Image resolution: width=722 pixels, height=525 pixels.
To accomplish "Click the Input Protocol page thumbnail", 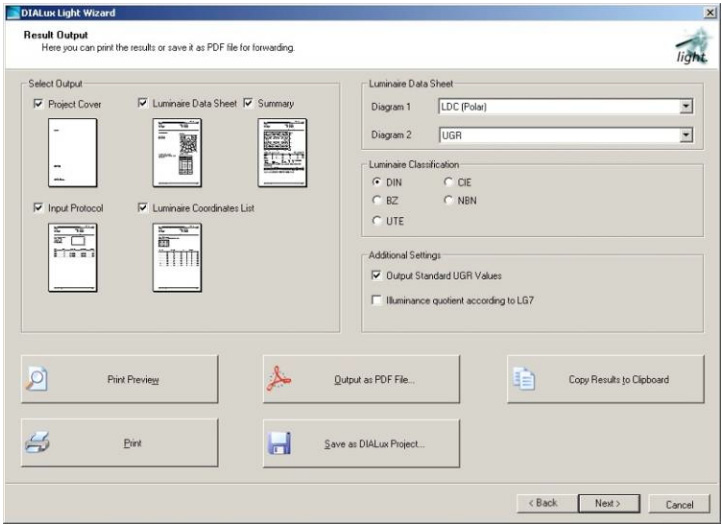I will pos(72,257).
